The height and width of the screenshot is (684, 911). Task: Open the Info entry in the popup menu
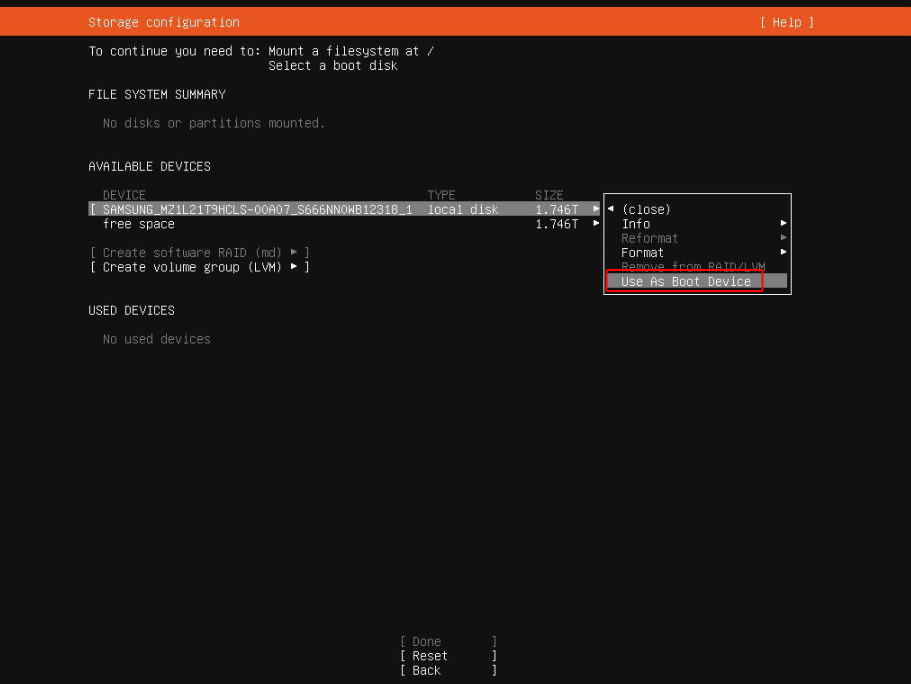[636, 224]
